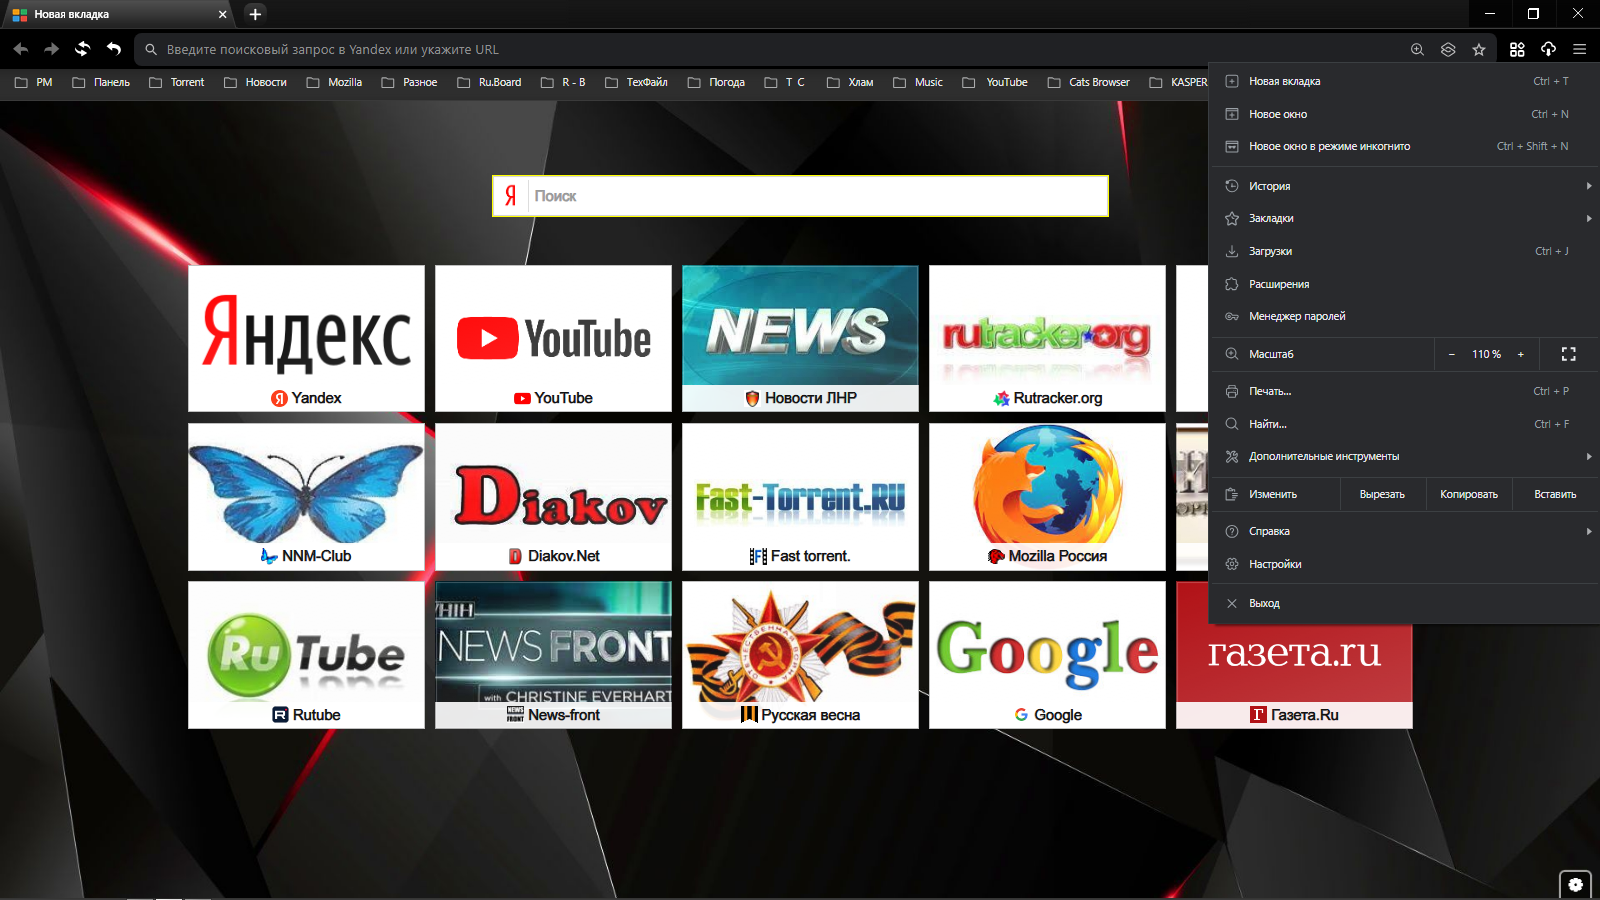Screen dimensions: 1600x900
Task: Open the Русская весна tile
Action: click(800, 655)
